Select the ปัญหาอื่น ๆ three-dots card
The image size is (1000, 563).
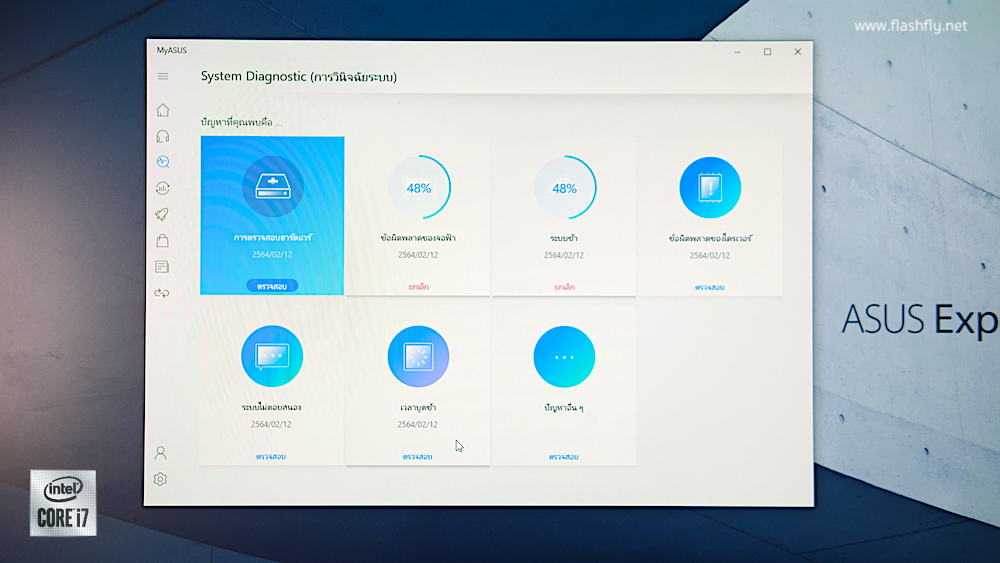pos(564,357)
